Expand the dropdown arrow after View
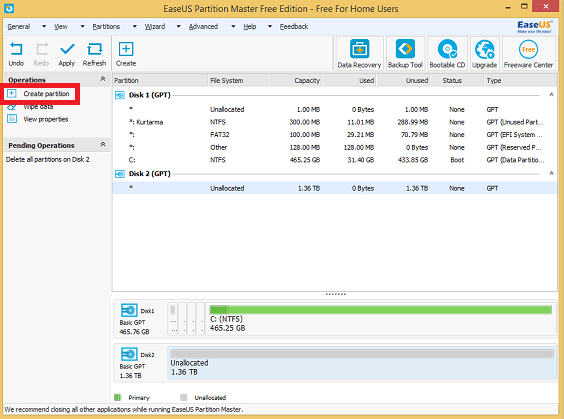The width and height of the screenshot is (564, 419). pyautogui.click(x=82, y=26)
